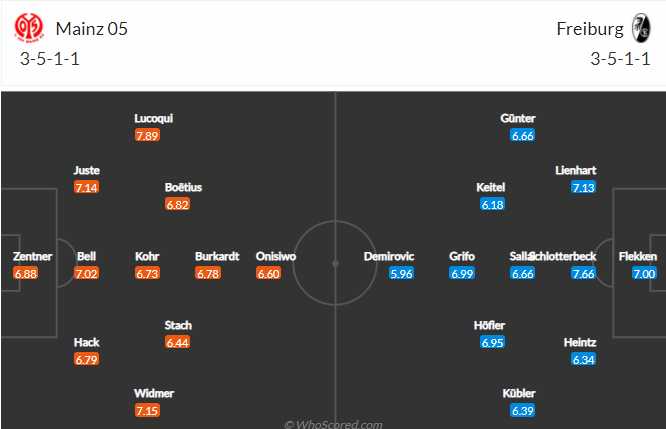Image resolution: width=666 pixels, height=429 pixels.
Task: Click player name Höfler
Action: (x=489, y=325)
